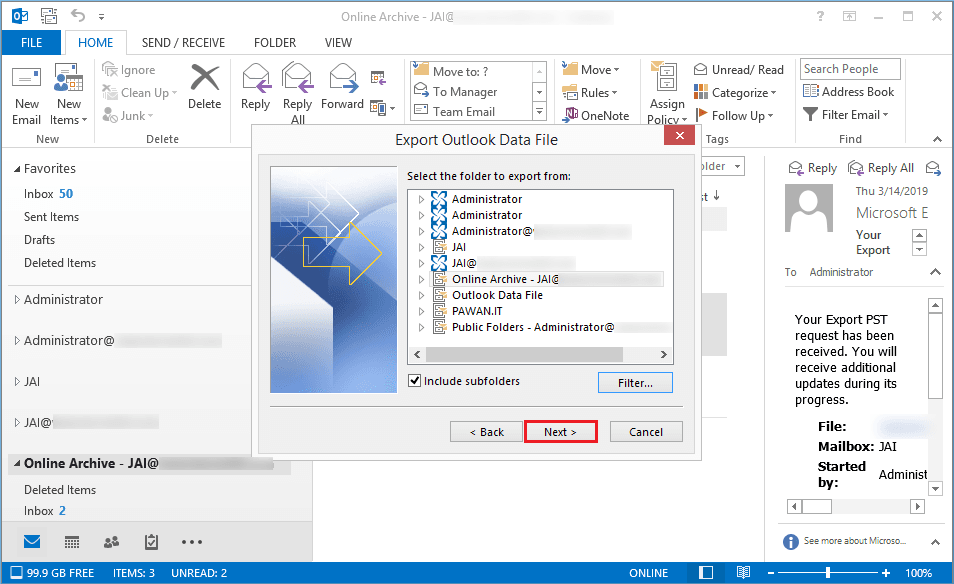Image resolution: width=954 pixels, height=584 pixels.
Task: Click the navigation bar more options dots
Action: pyautogui.click(x=192, y=541)
